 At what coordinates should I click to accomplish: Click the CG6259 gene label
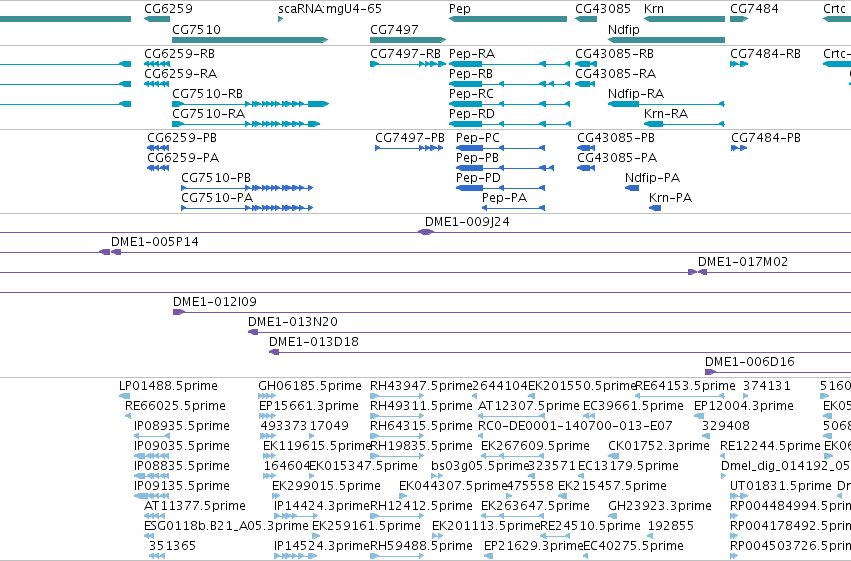point(168,9)
